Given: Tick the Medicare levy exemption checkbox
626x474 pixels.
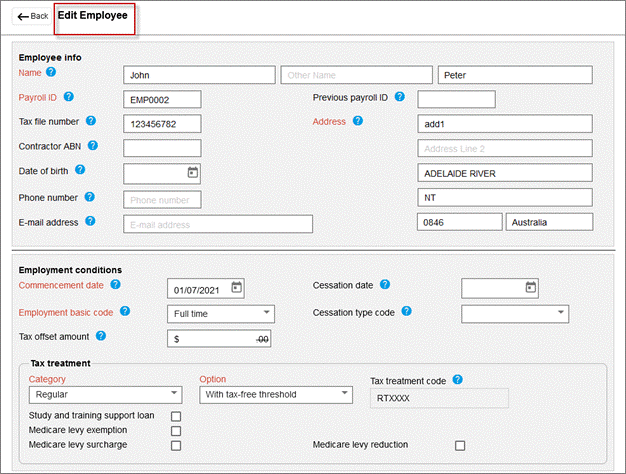Looking at the screenshot, I should click(x=176, y=431).
